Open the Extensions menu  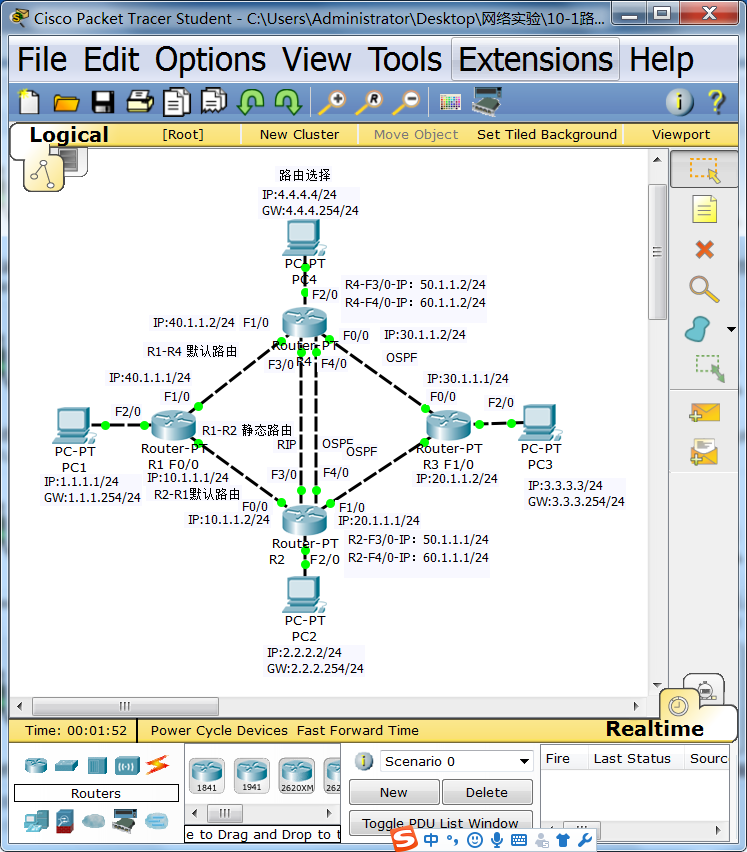click(536, 59)
